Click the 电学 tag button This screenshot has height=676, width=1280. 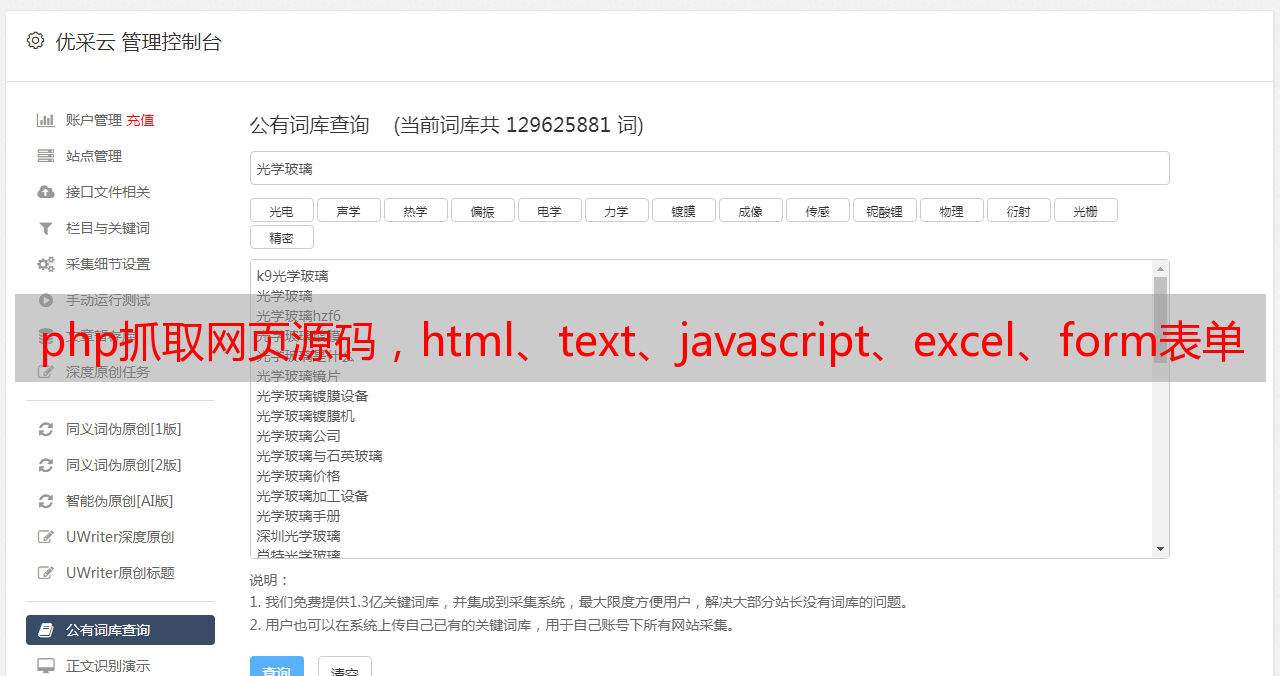click(x=549, y=211)
